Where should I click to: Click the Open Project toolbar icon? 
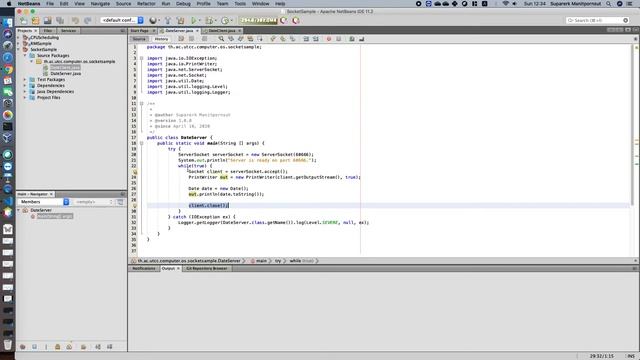pyautogui.click(x=47, y=20)
